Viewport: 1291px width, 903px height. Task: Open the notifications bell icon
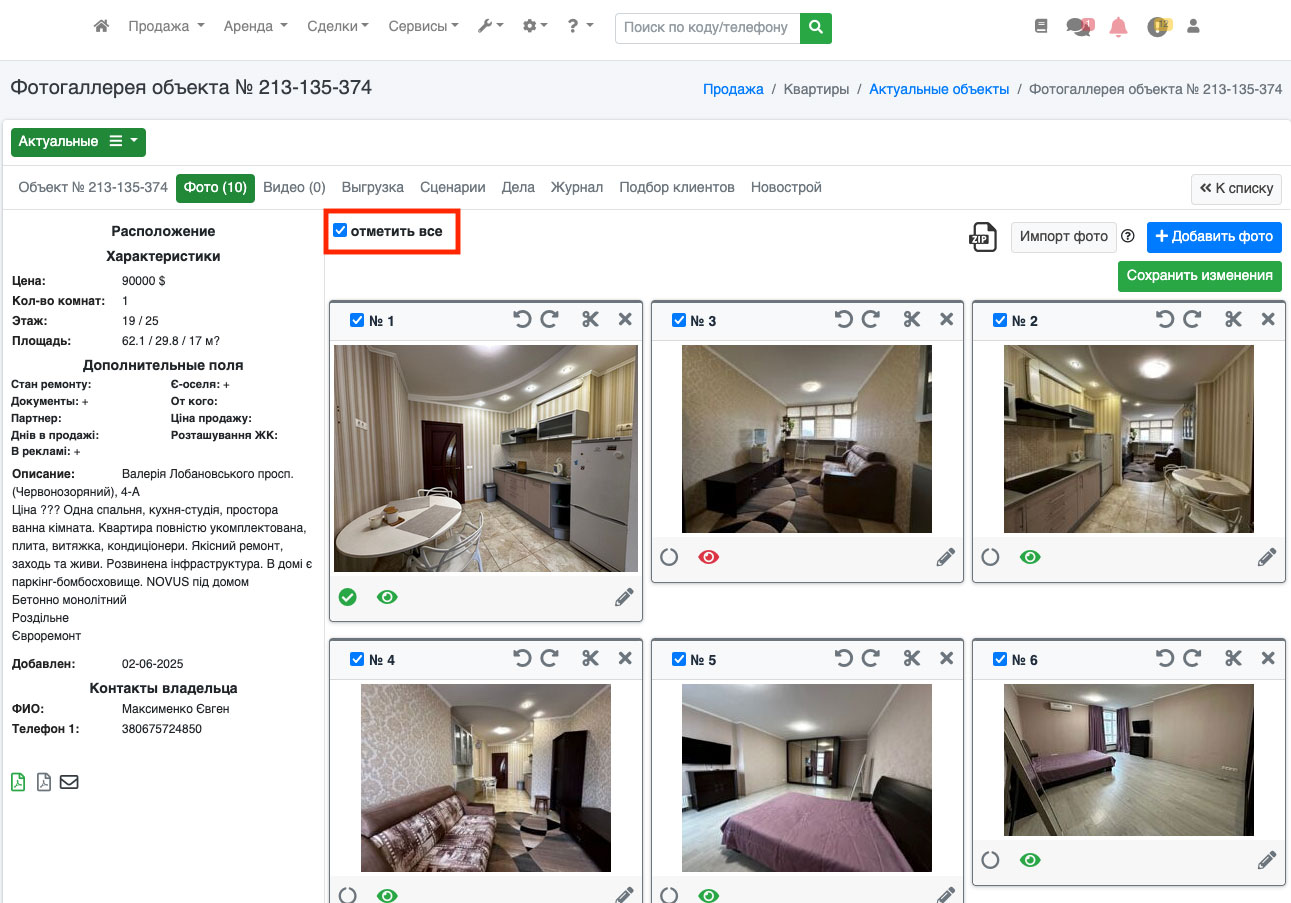[x=1118, y=27]
